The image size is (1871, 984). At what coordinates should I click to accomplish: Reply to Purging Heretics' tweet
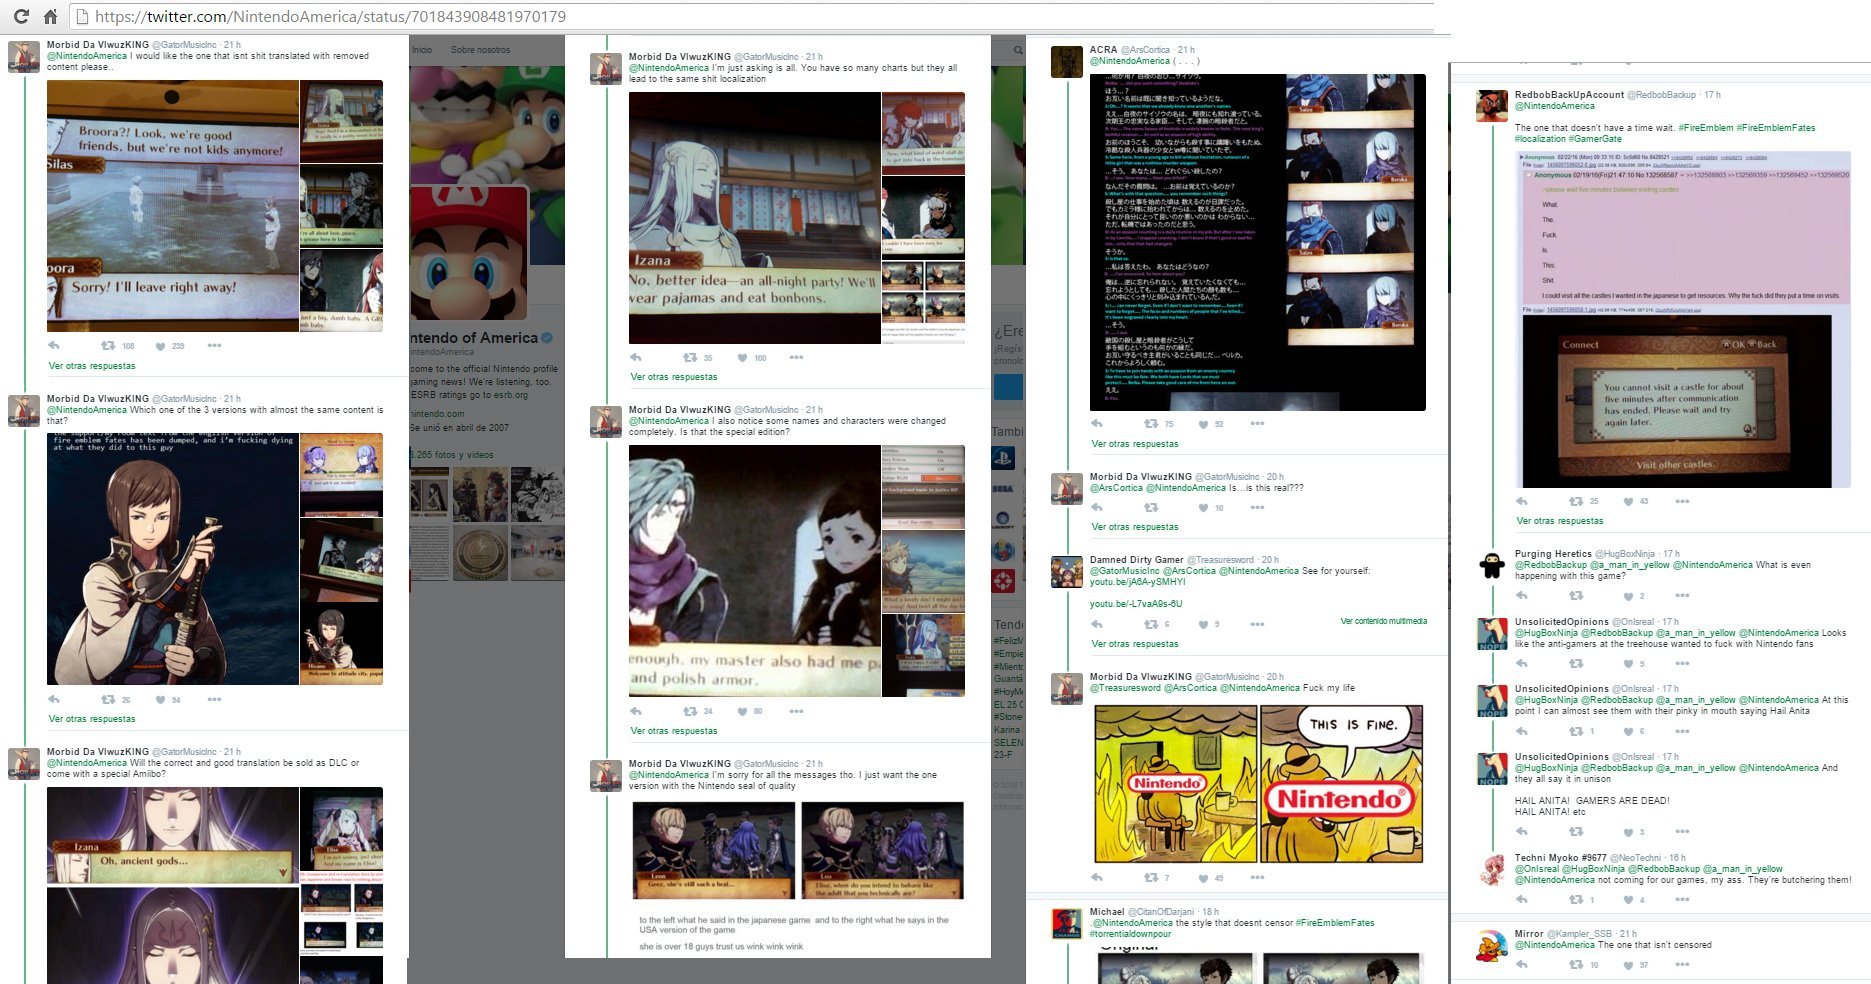pos(1522,596)
